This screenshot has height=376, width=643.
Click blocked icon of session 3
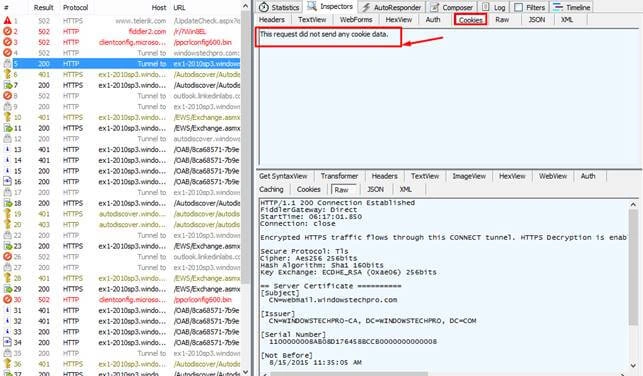[7, 42]
